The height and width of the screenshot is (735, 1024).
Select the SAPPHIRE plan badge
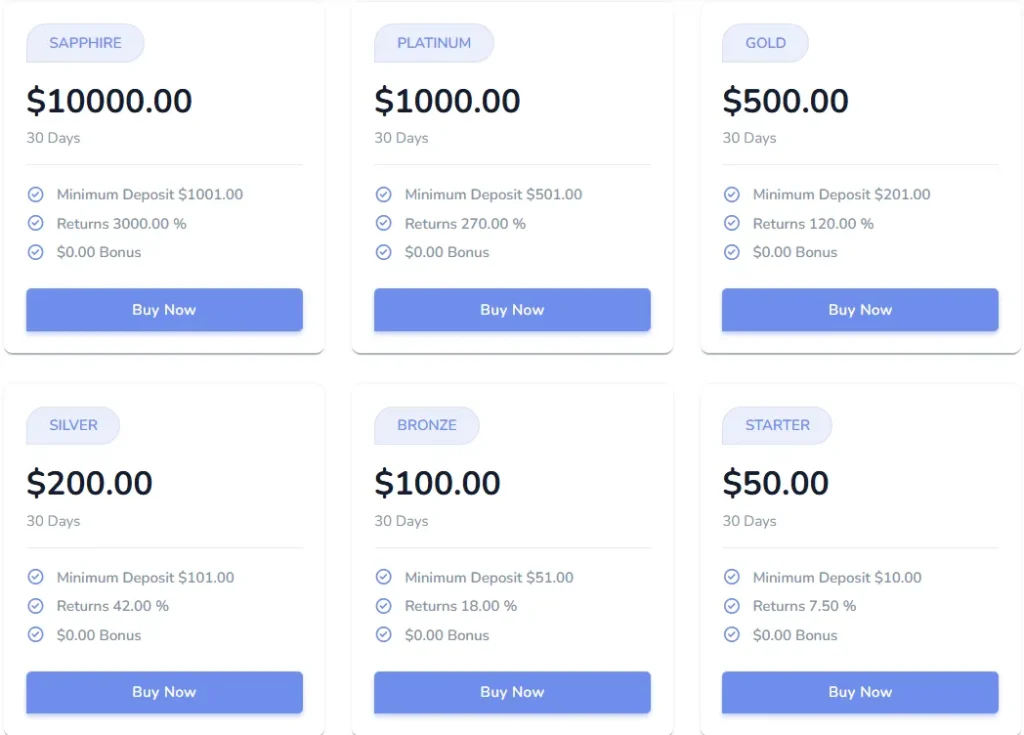click(84, 43)
